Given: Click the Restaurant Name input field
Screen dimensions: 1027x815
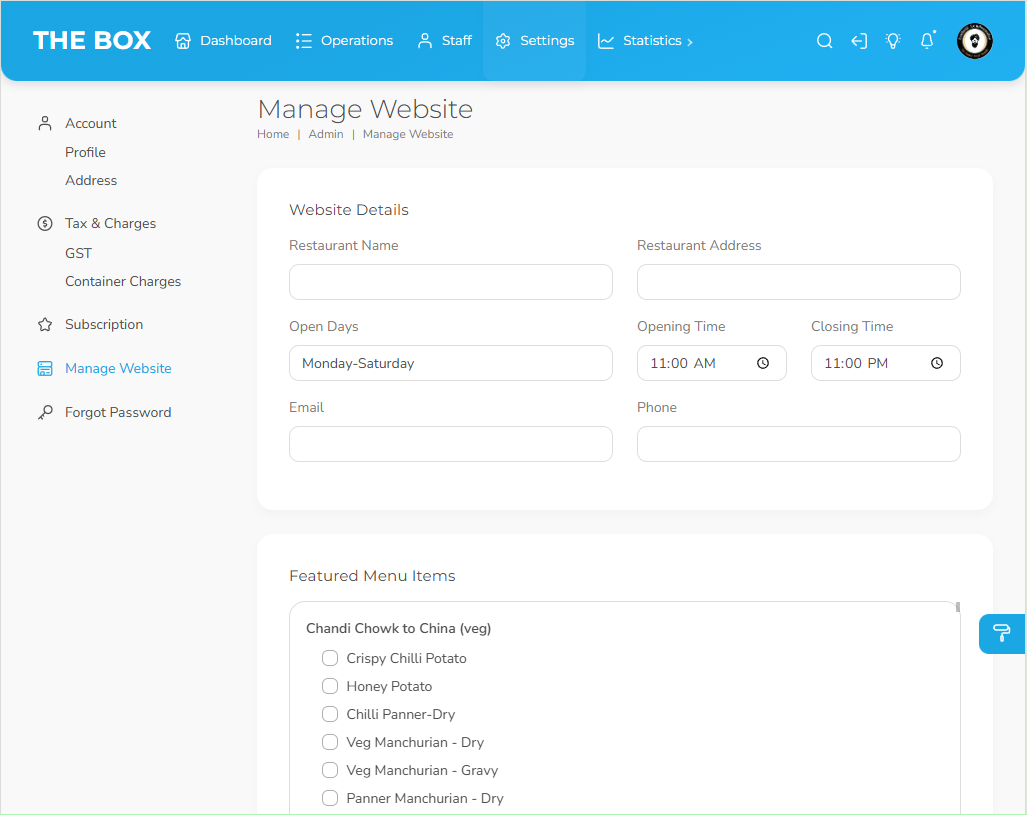Looking at the screenshot, I should pos(450,282).
